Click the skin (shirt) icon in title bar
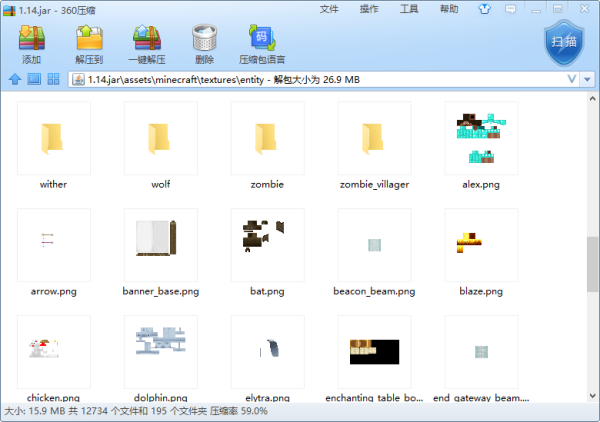600x422 pixels. (x=484, y=9)
